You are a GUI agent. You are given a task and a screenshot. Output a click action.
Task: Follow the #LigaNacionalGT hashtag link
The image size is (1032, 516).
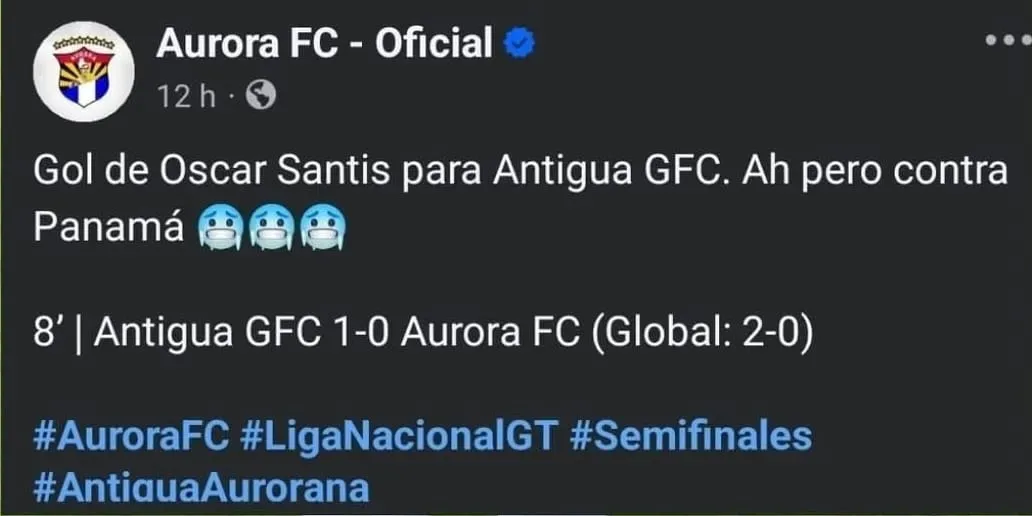coord(399,436)
